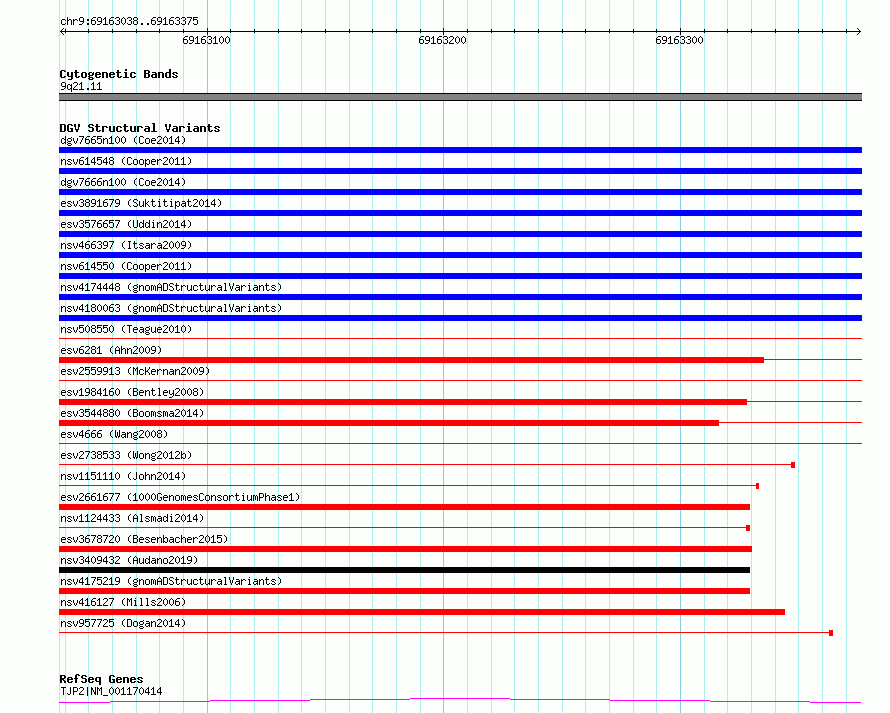
Task: Click the red nsv416127 Mills2006 bar
Action: click(x=422, y=612)
